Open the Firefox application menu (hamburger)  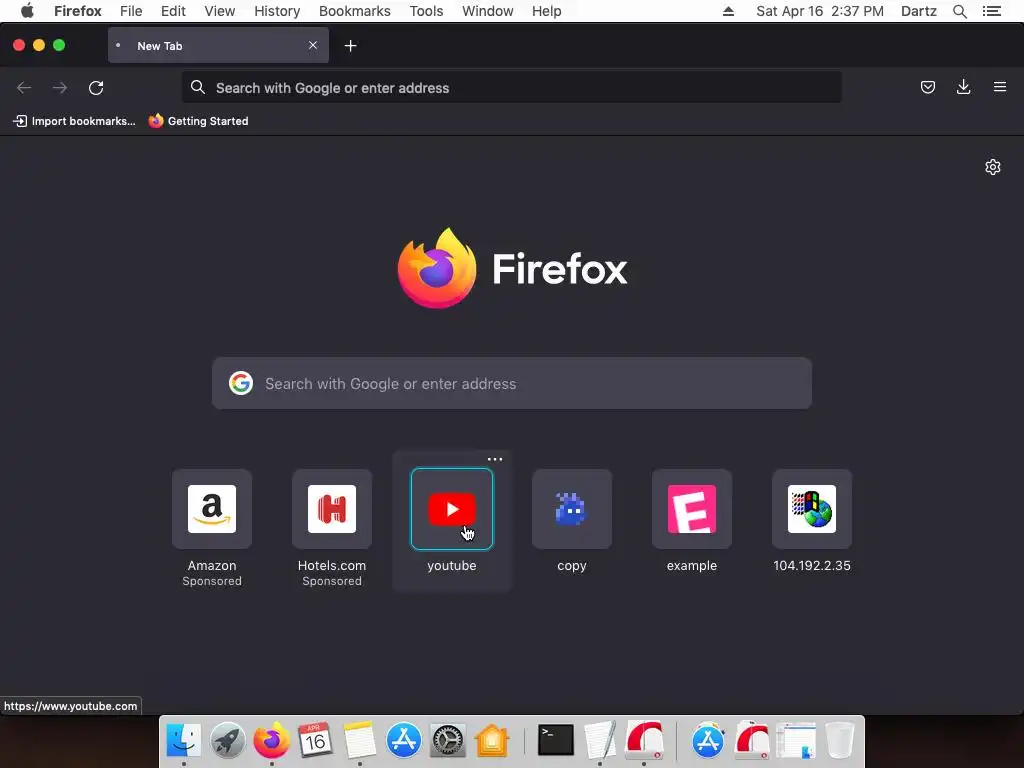(1000, 87)
